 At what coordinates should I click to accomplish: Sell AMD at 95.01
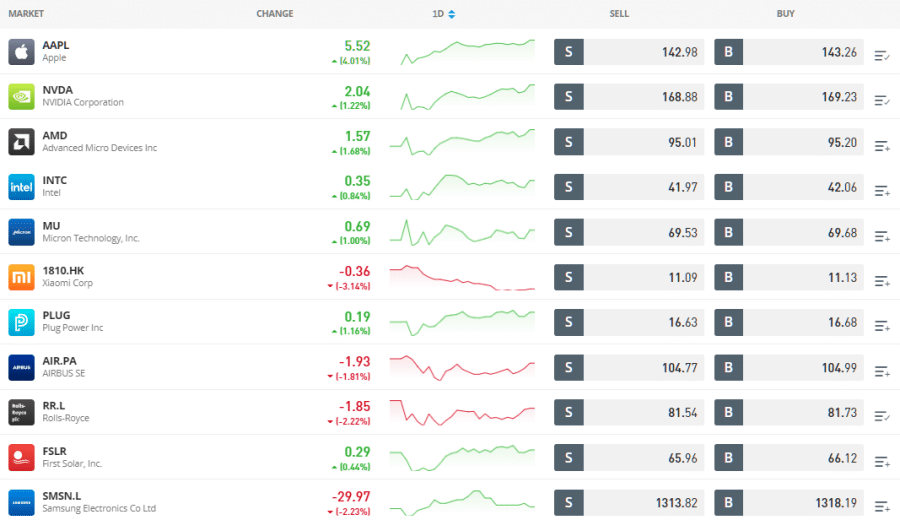pos(629,142)
